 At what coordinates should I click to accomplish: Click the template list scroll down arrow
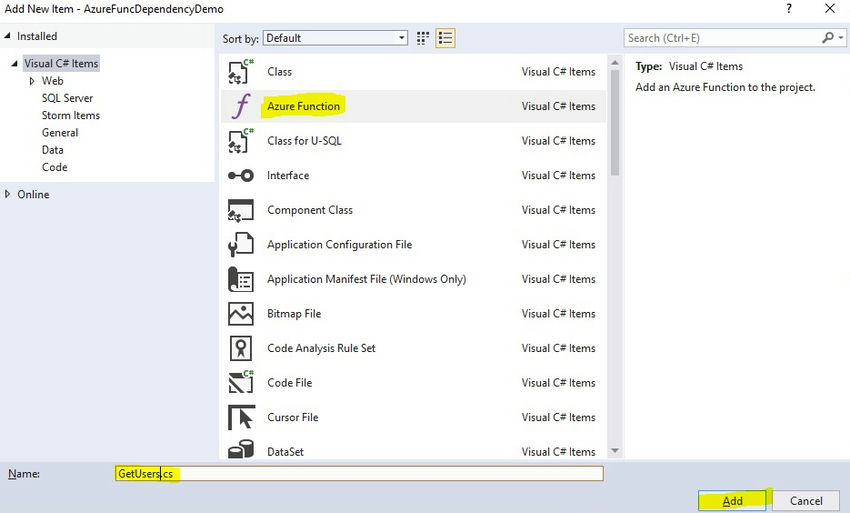615,451
